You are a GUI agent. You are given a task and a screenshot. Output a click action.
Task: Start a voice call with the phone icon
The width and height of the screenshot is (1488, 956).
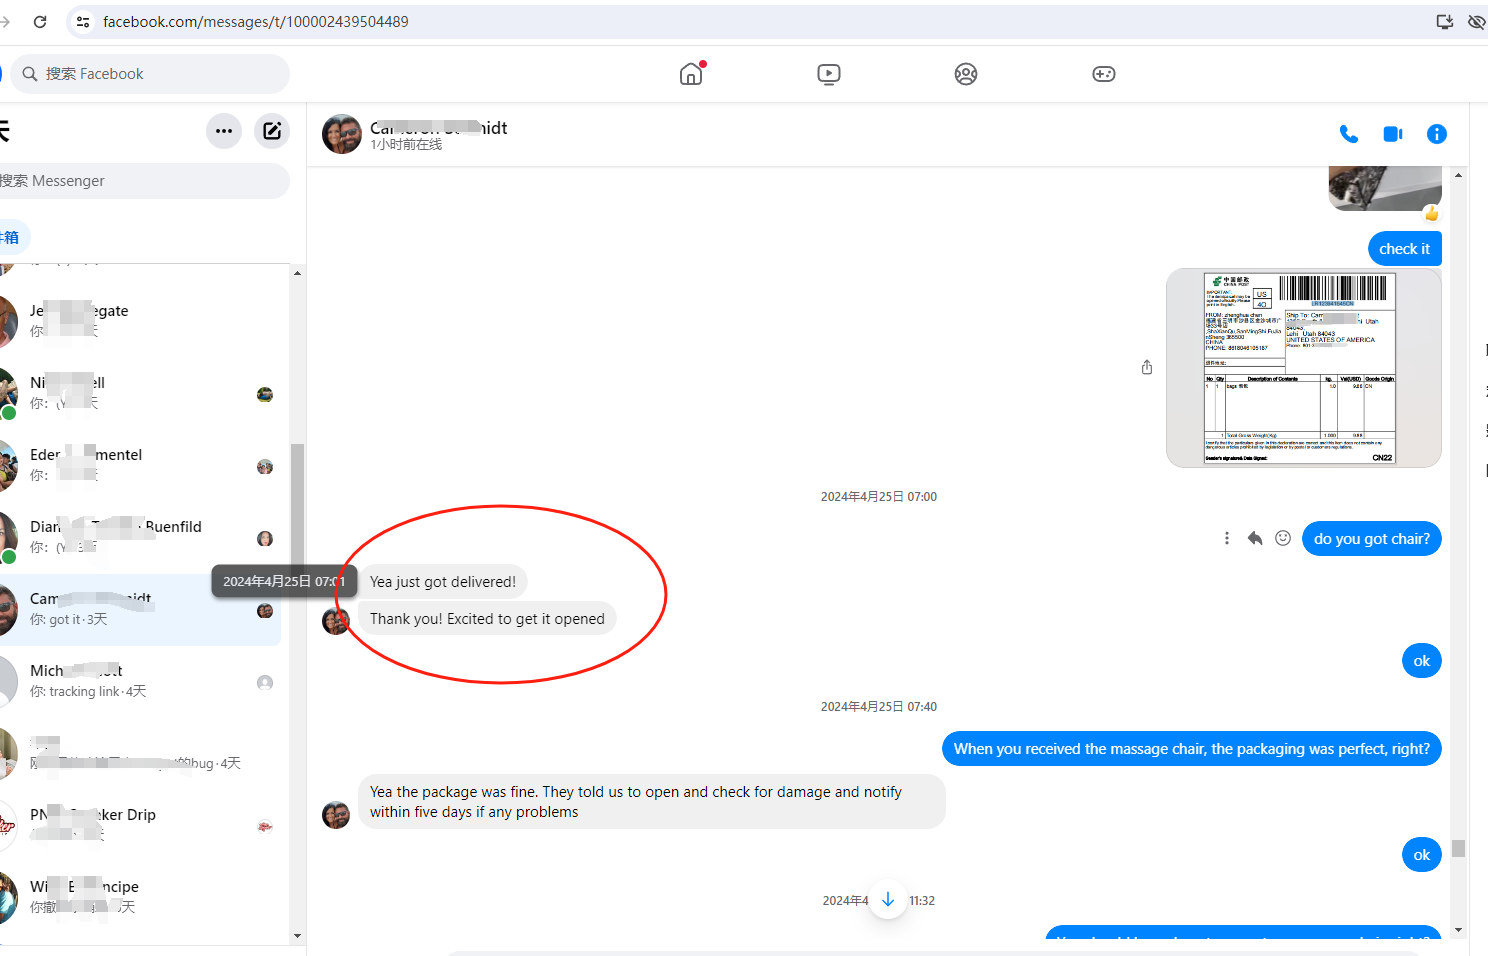click(x=1348, y=134)
